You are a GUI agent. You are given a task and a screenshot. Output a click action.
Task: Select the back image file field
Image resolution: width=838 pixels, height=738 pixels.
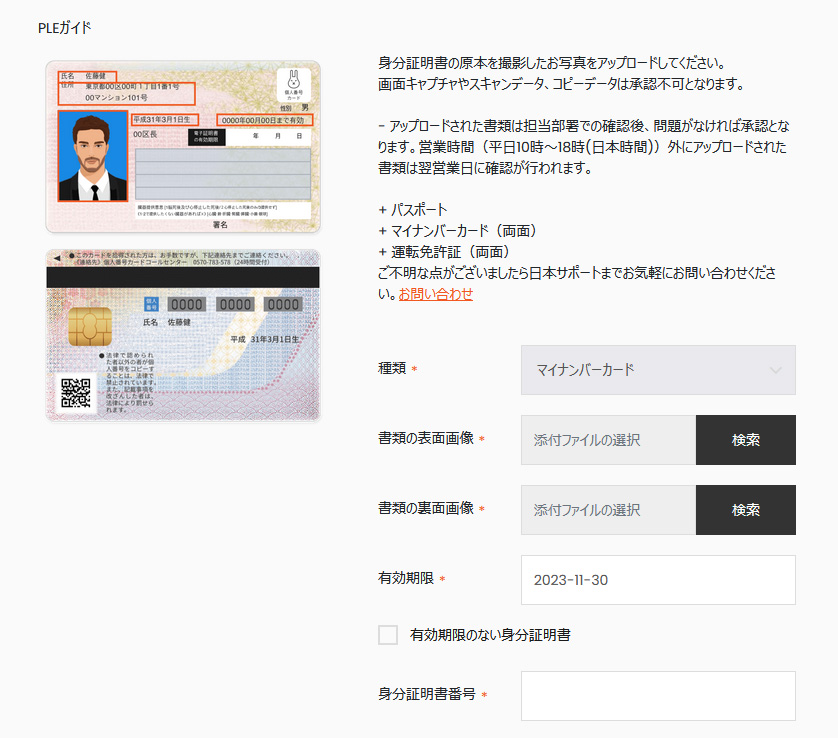(608, 510)
